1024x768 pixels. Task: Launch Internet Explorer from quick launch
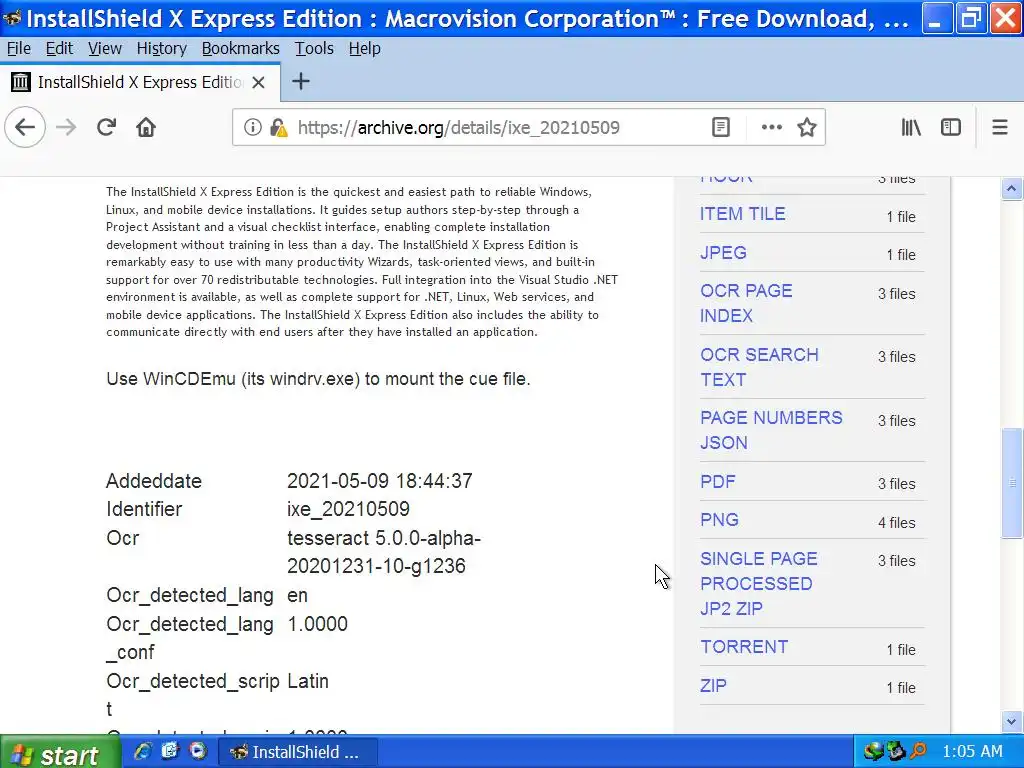[x=142, y=751]
